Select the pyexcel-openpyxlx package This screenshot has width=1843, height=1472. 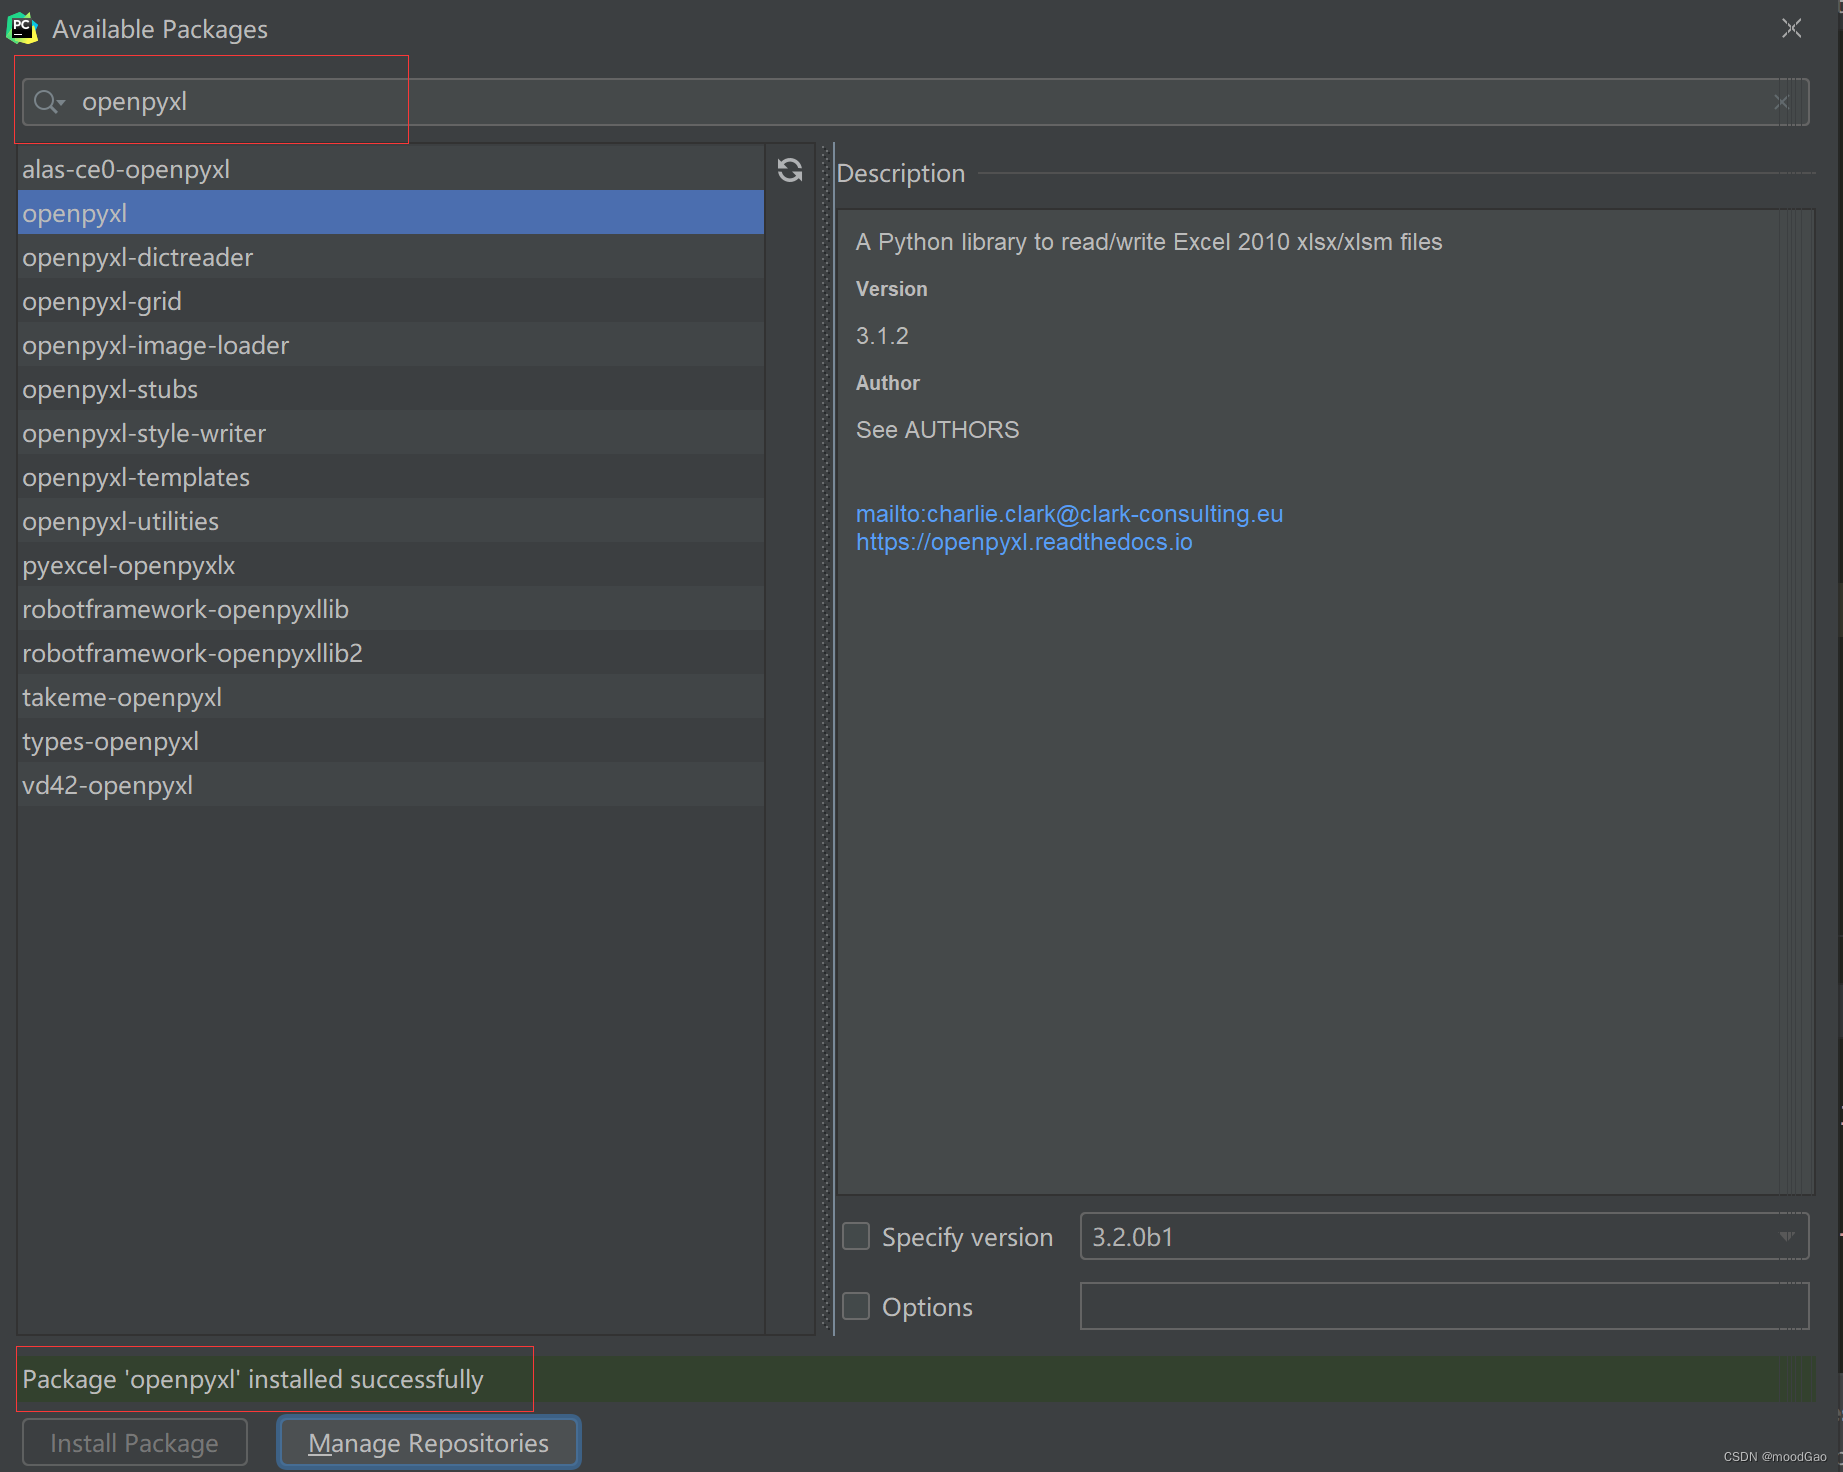pyautogui.click(x=128, y=565)
